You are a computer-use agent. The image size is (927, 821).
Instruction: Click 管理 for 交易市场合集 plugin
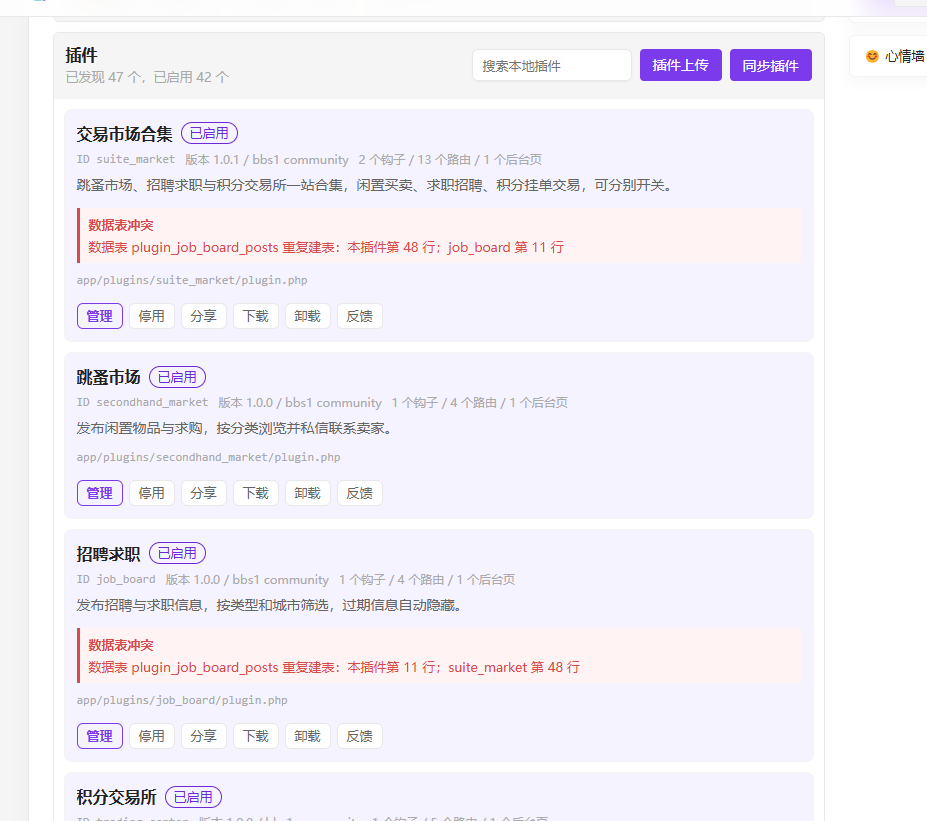[100, 316]
